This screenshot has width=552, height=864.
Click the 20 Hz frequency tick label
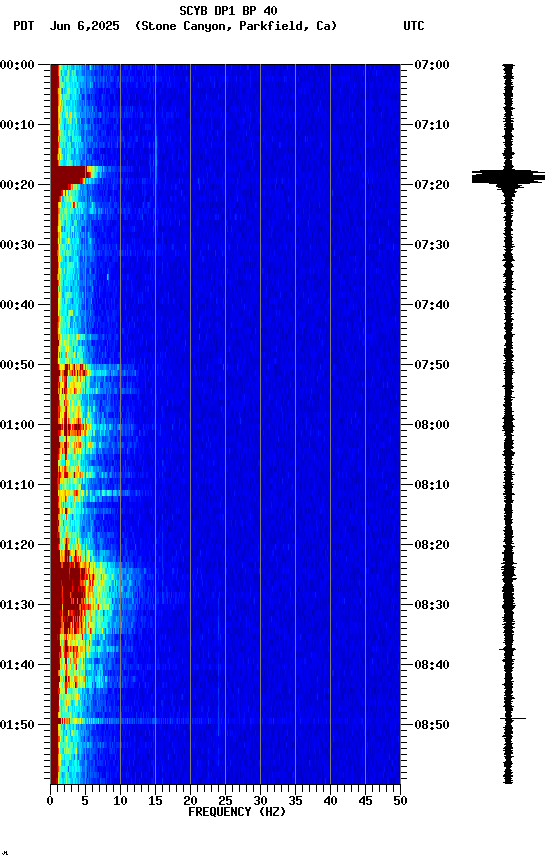[x=190, y=801]
